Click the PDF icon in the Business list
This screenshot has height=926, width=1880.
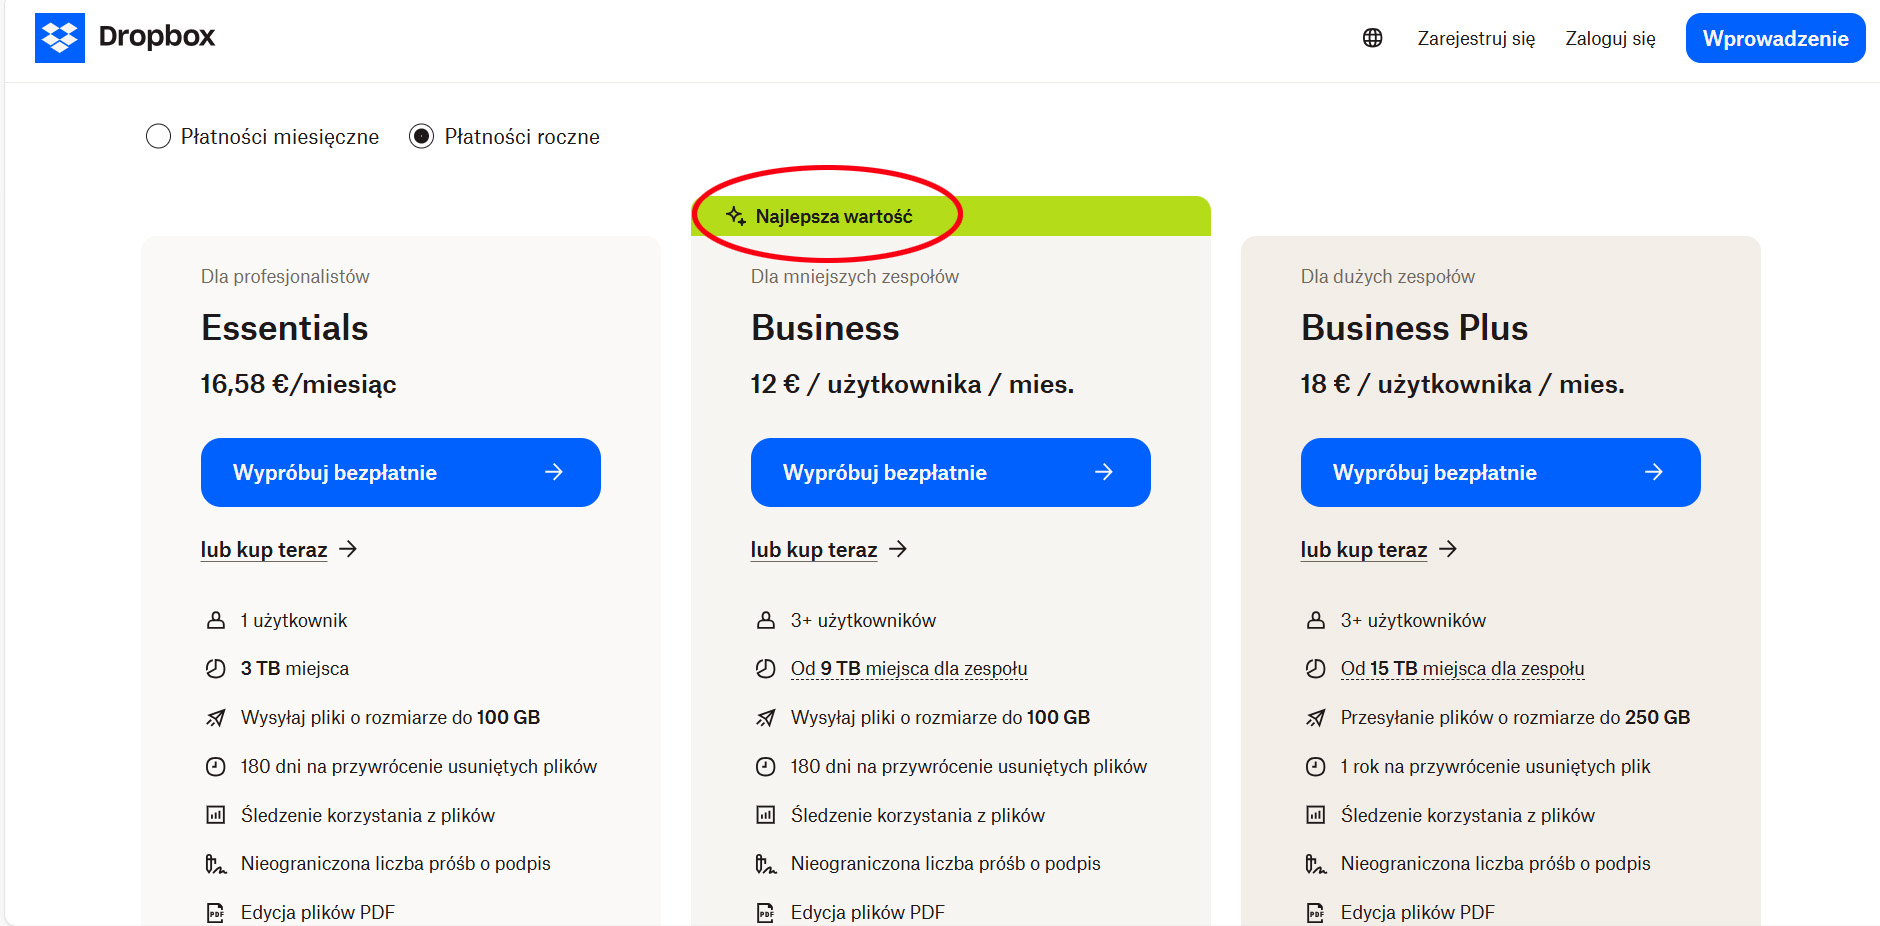(766, 912)
